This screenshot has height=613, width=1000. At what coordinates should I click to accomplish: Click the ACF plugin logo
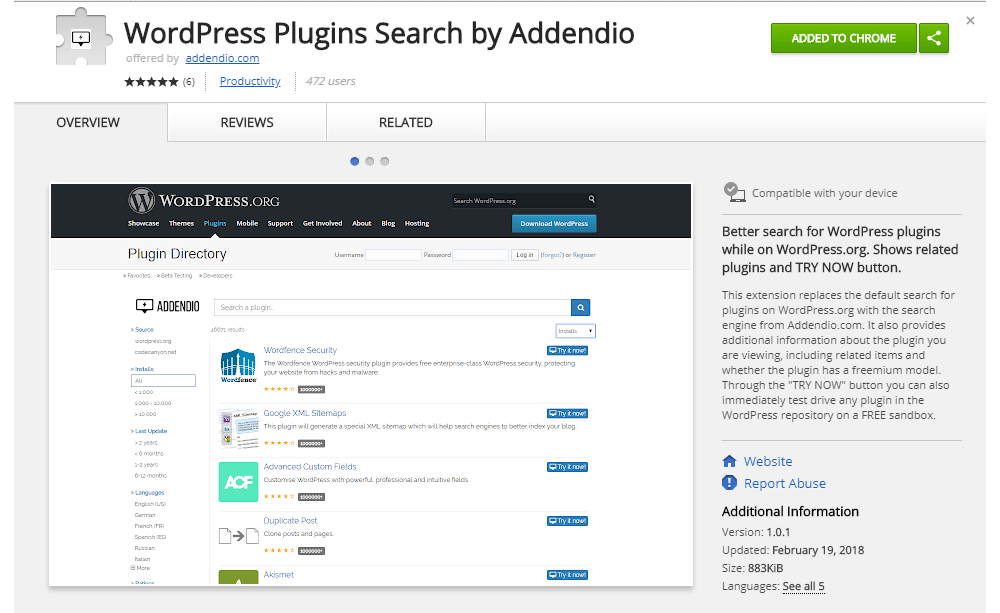click(x=238, y=482)
